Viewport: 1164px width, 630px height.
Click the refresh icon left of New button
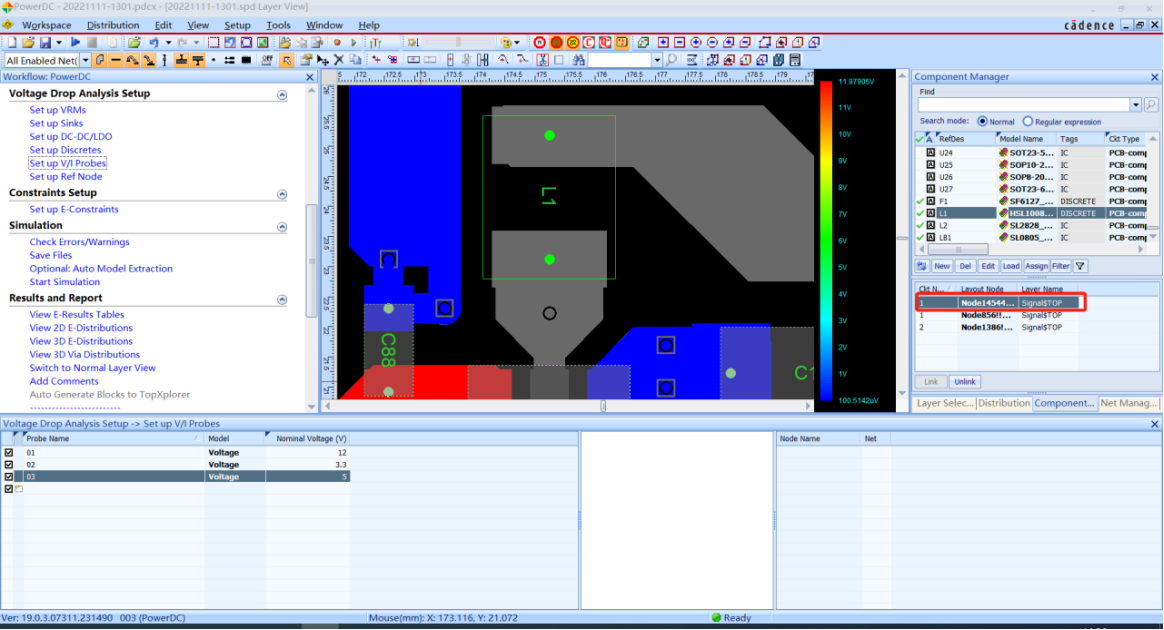pos(922,266)
